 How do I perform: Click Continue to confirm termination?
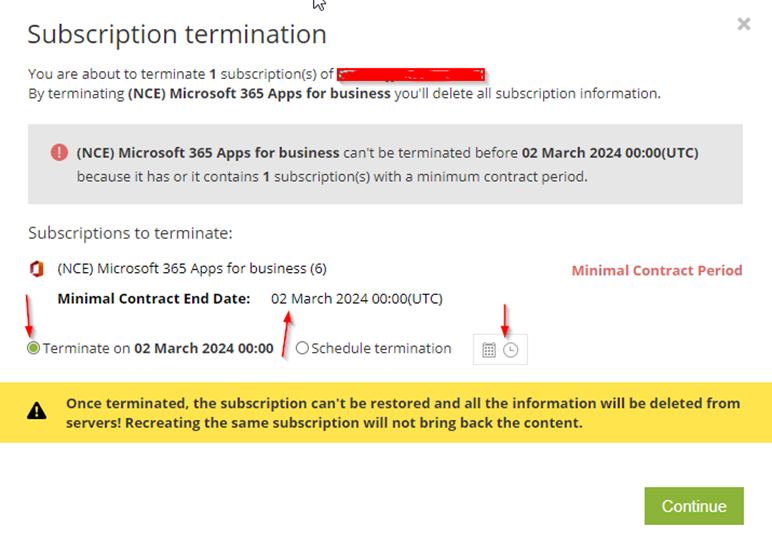694,506
